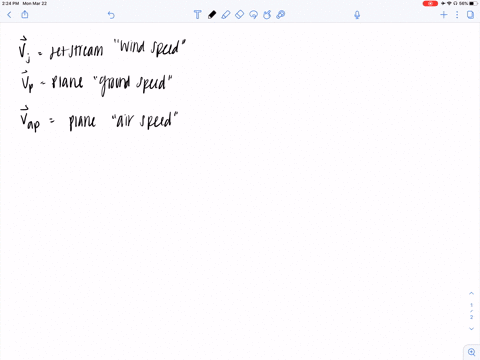This screenshot has height=360, width=480.
Task: Add new content with plus button
Action: 444,15
